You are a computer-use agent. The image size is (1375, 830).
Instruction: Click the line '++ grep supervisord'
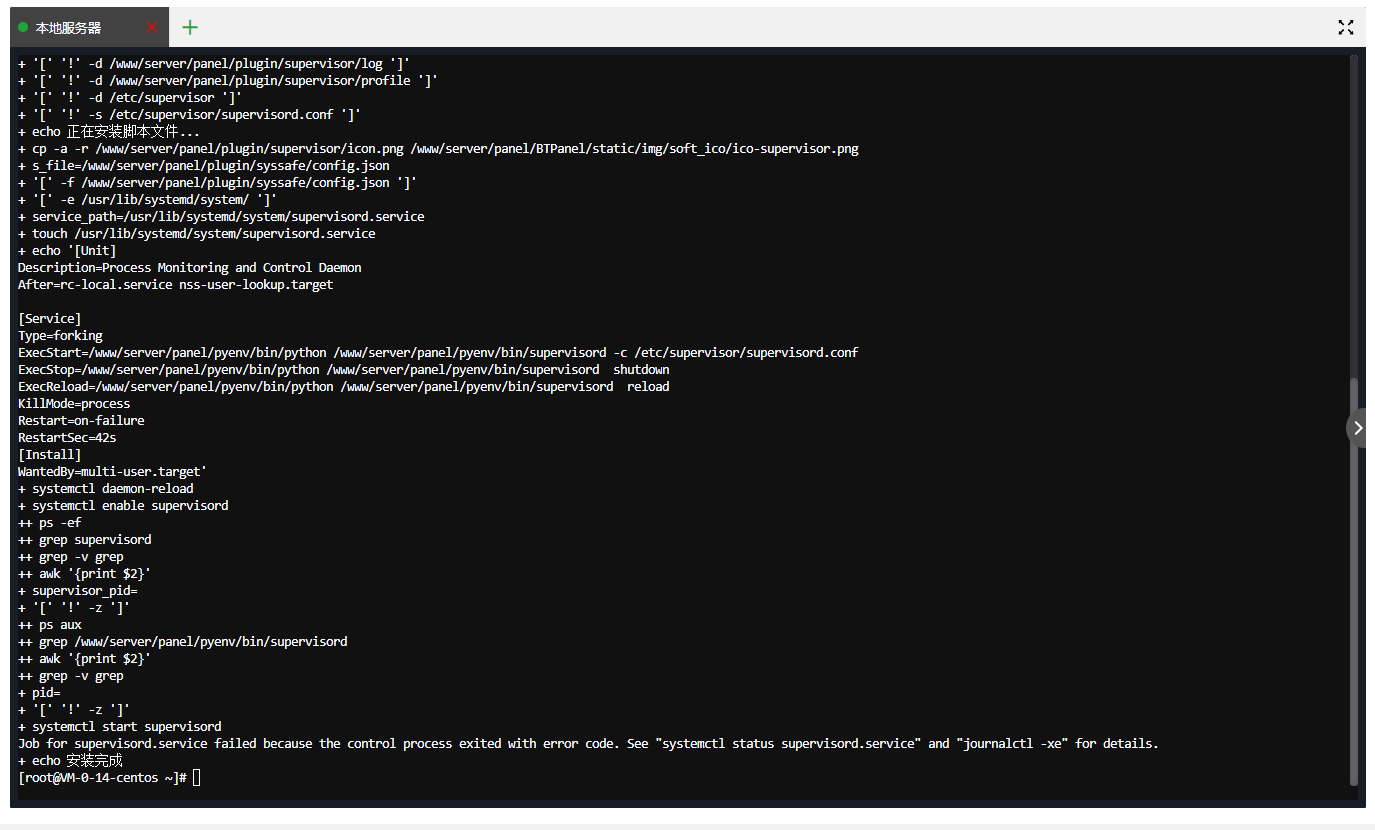click(x=85, y=540)
